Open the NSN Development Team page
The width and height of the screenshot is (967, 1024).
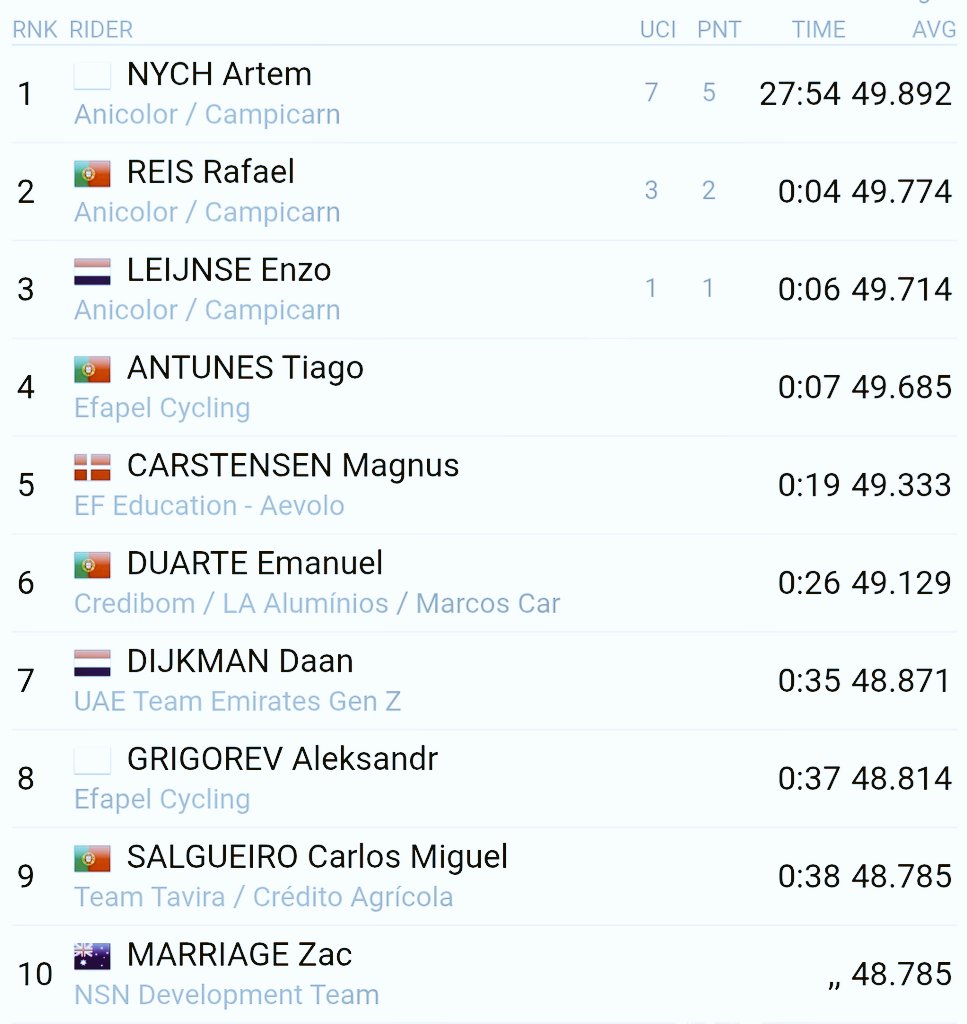(x=226, y=995)
